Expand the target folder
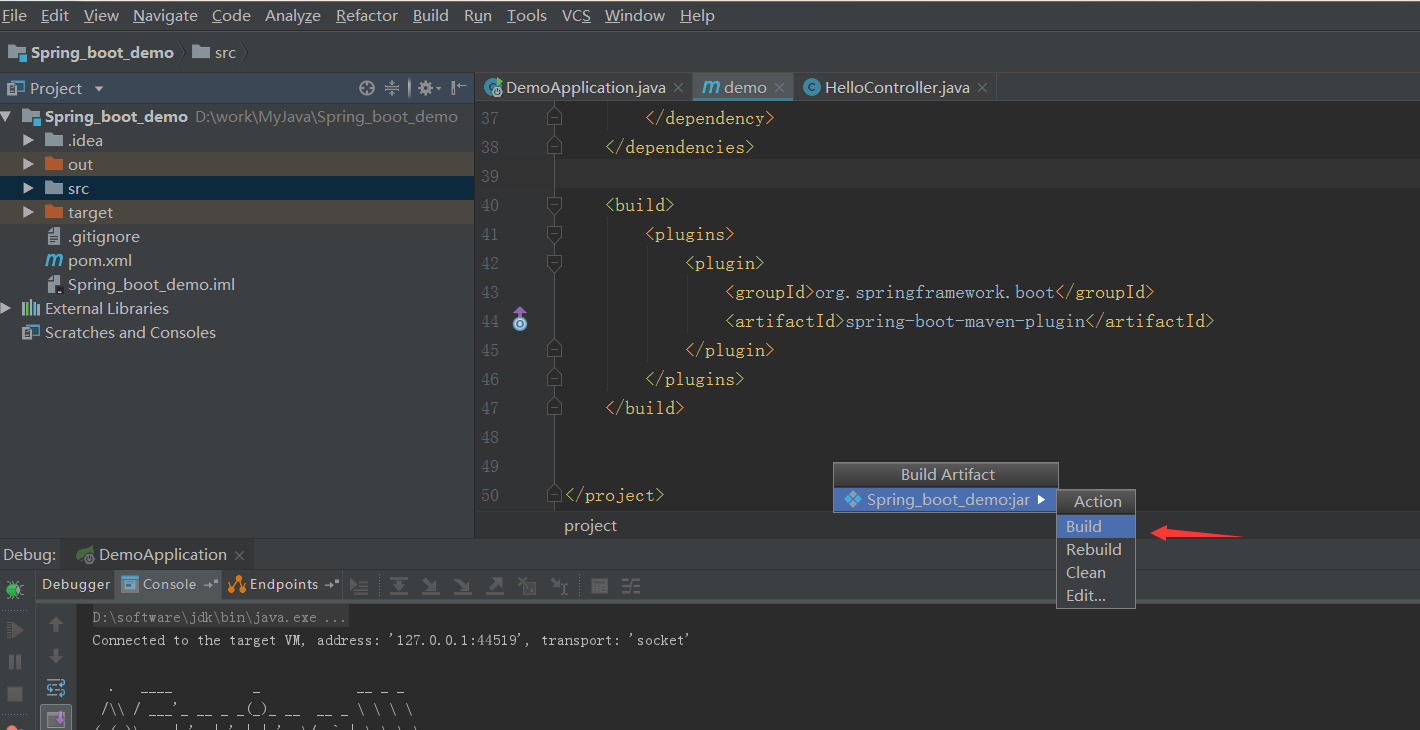 (28, 212)
